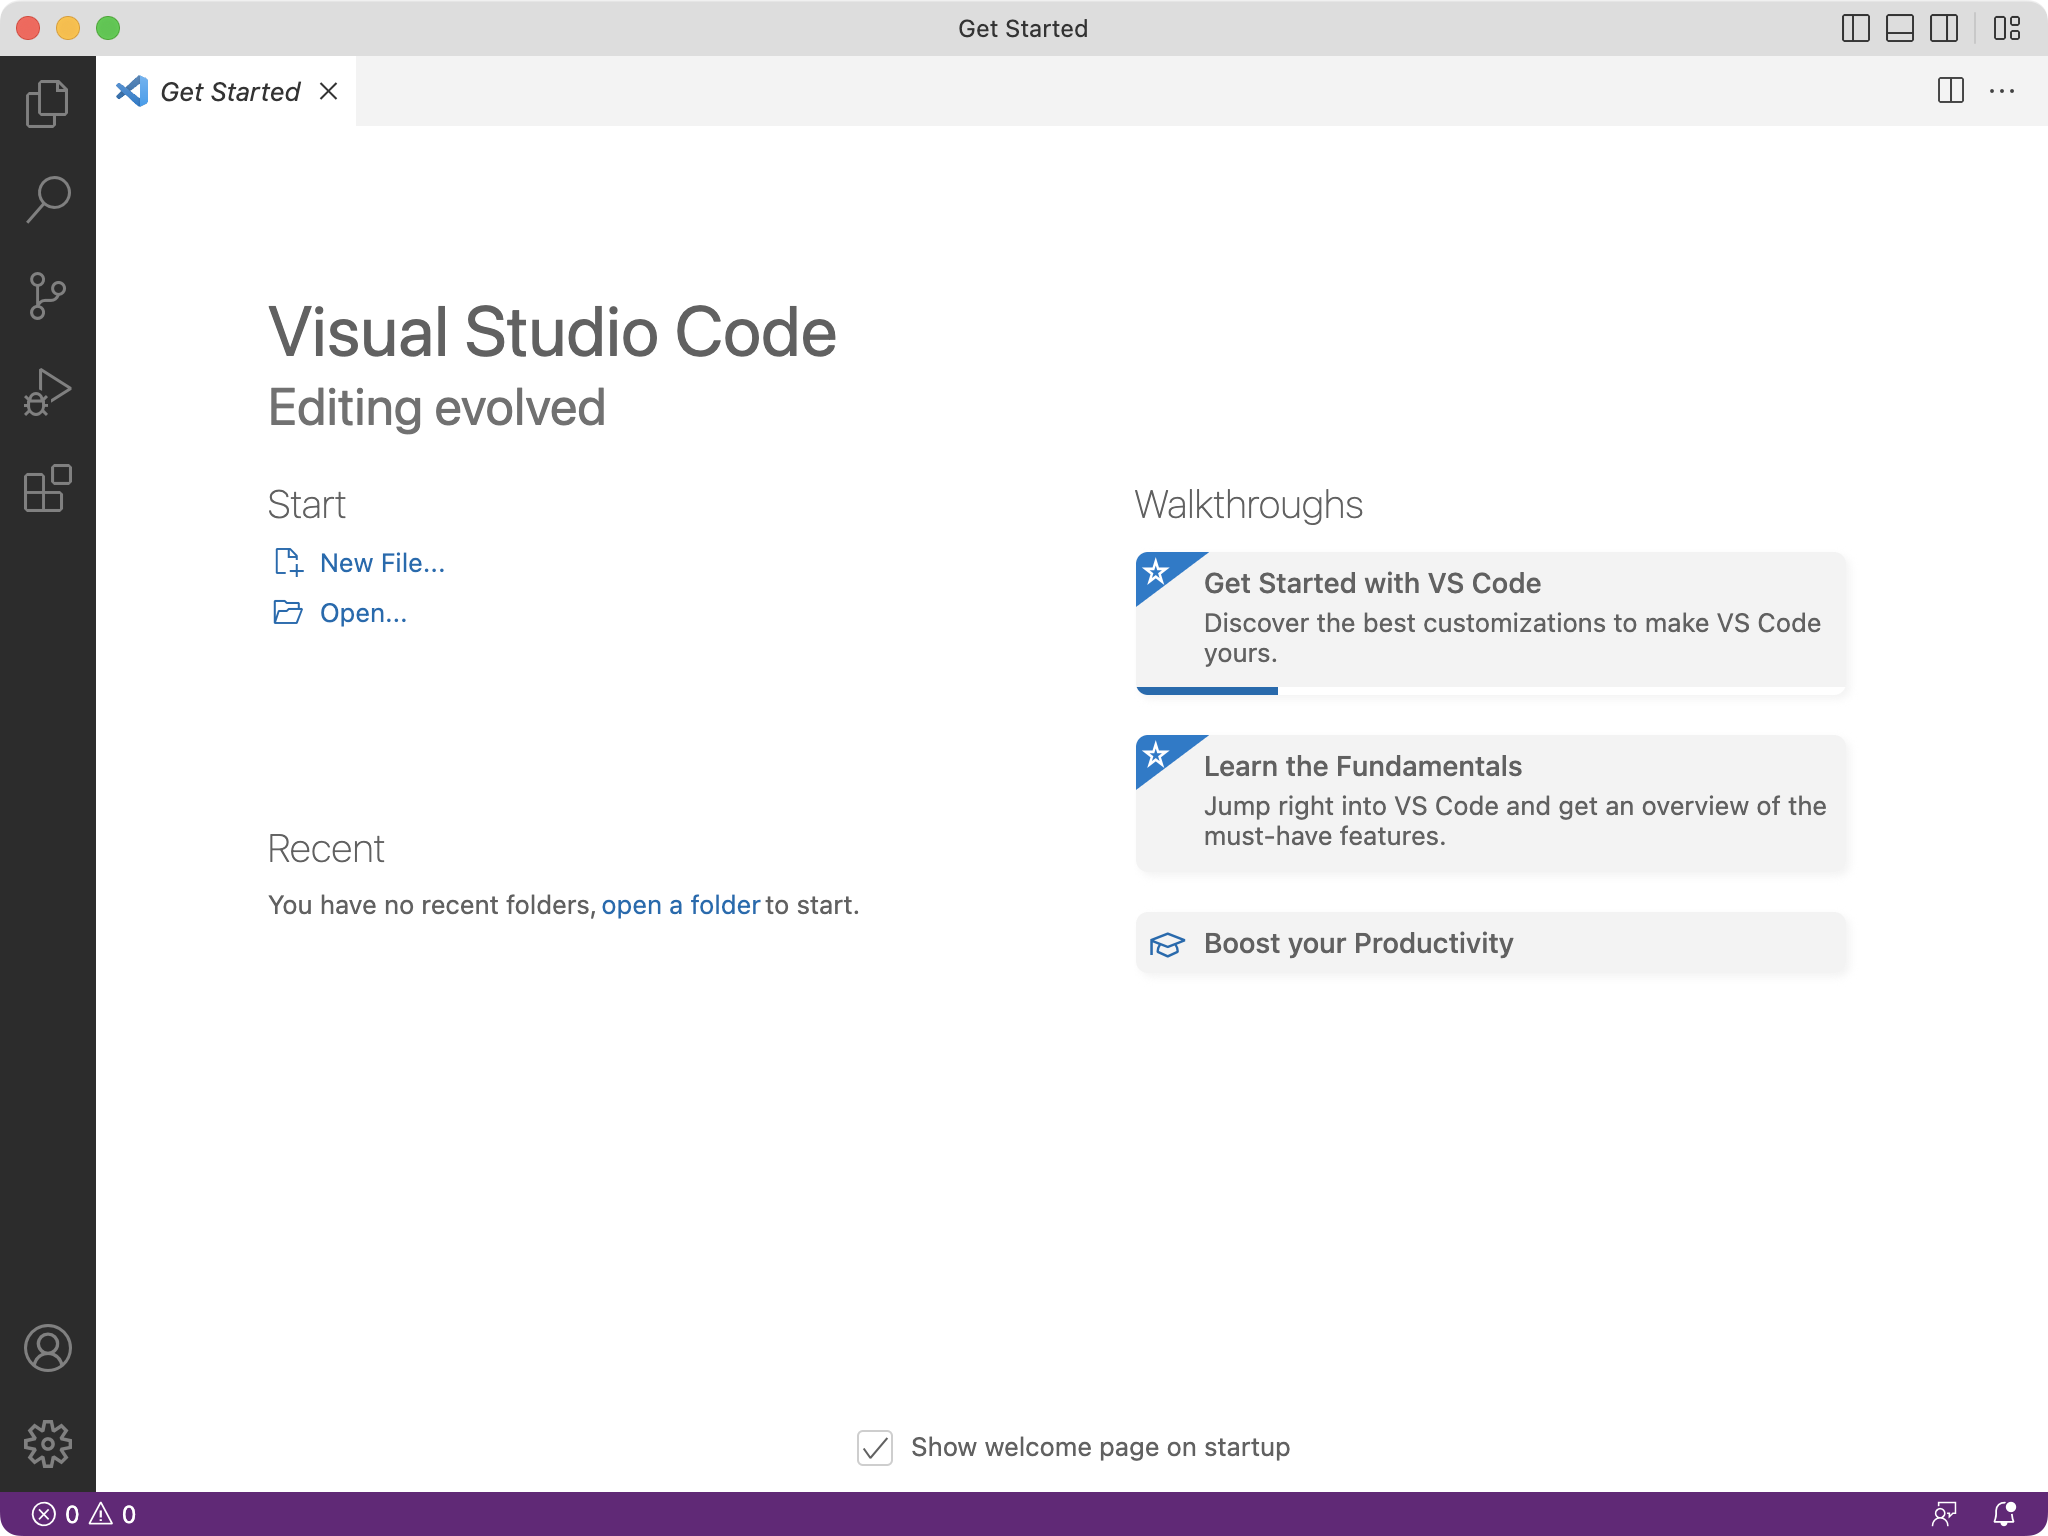This screenshot has width=2048, height=1536.
Task: Open the Customize Layout menu
Action: point(2006,28)
